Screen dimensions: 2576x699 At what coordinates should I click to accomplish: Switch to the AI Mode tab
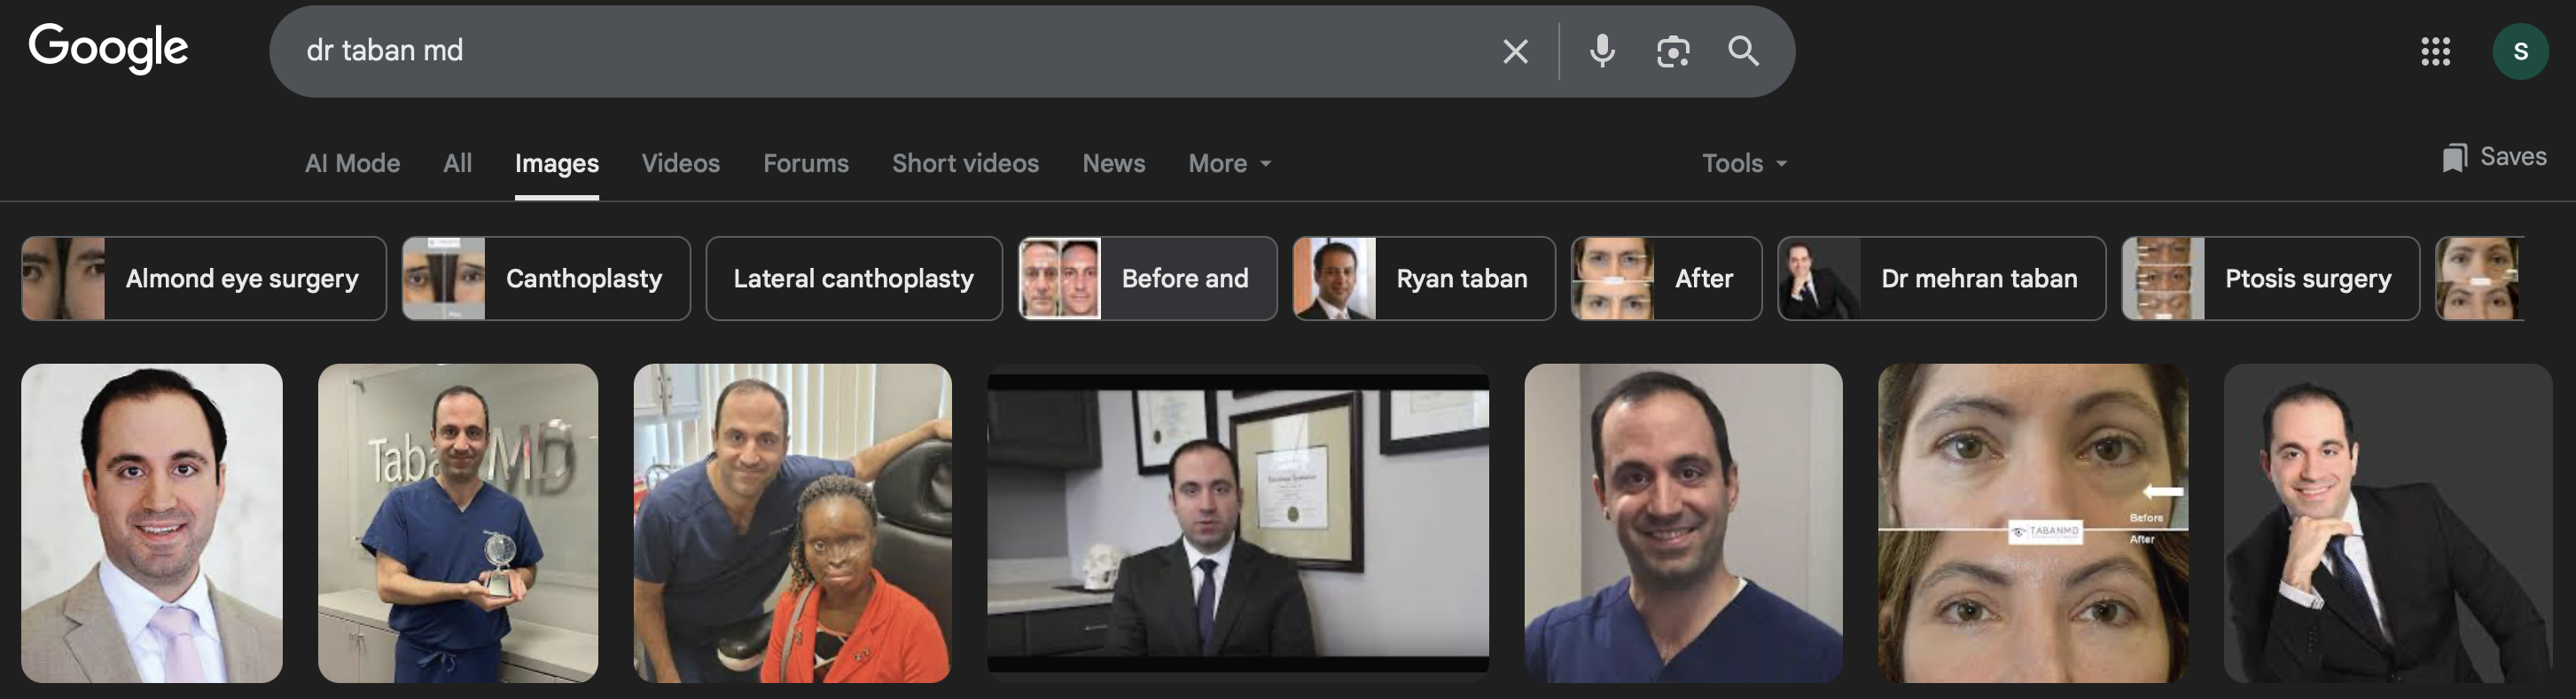pyautogui.click(x=352, y=163)
